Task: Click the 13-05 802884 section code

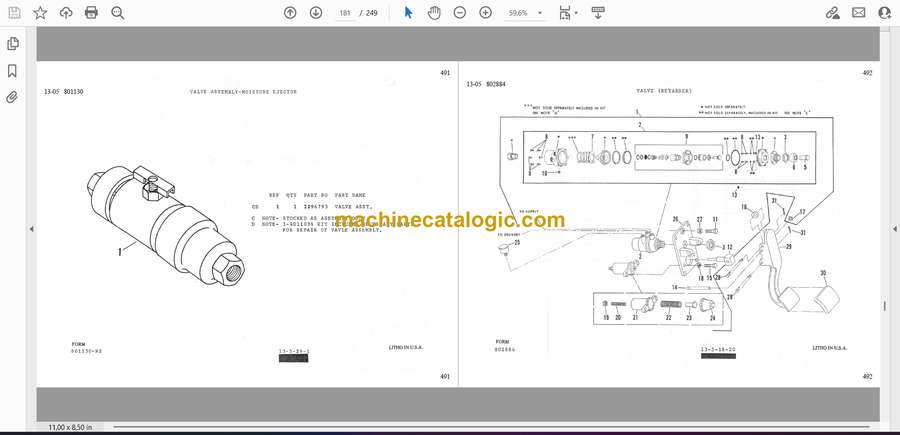Action: point(486,84)
